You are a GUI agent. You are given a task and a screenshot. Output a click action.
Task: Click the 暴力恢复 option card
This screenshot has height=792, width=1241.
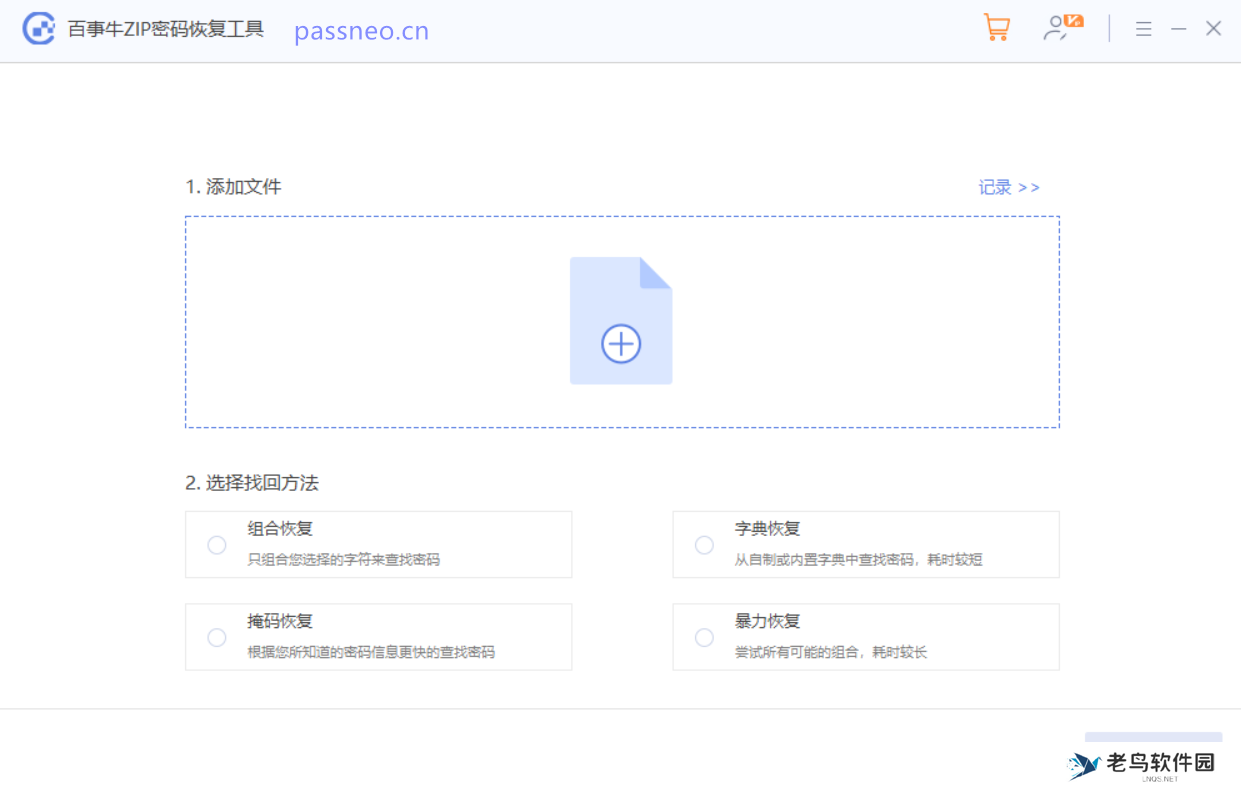coord(865,637)
